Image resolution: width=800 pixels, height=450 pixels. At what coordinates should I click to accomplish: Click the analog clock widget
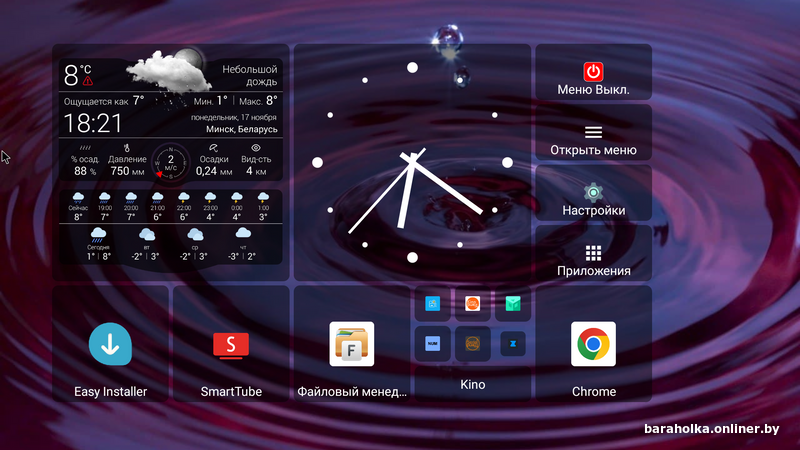(x=412, y=162)
